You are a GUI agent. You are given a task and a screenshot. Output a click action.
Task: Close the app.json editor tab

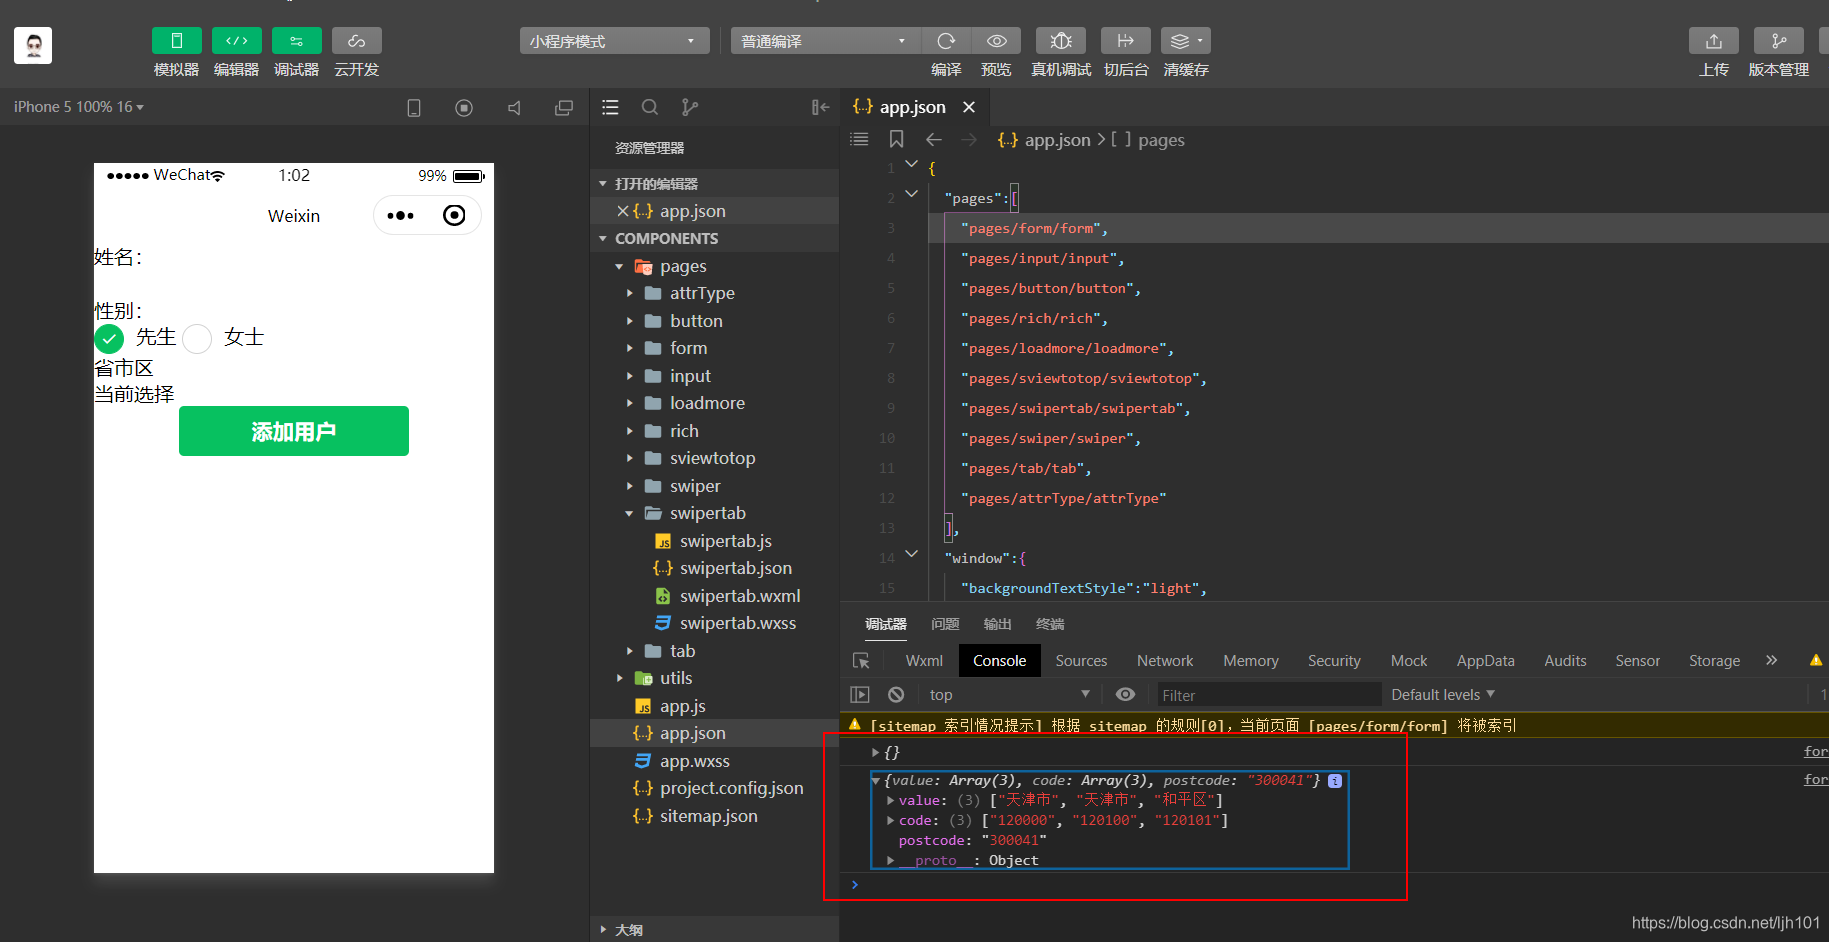pos(969,107)
